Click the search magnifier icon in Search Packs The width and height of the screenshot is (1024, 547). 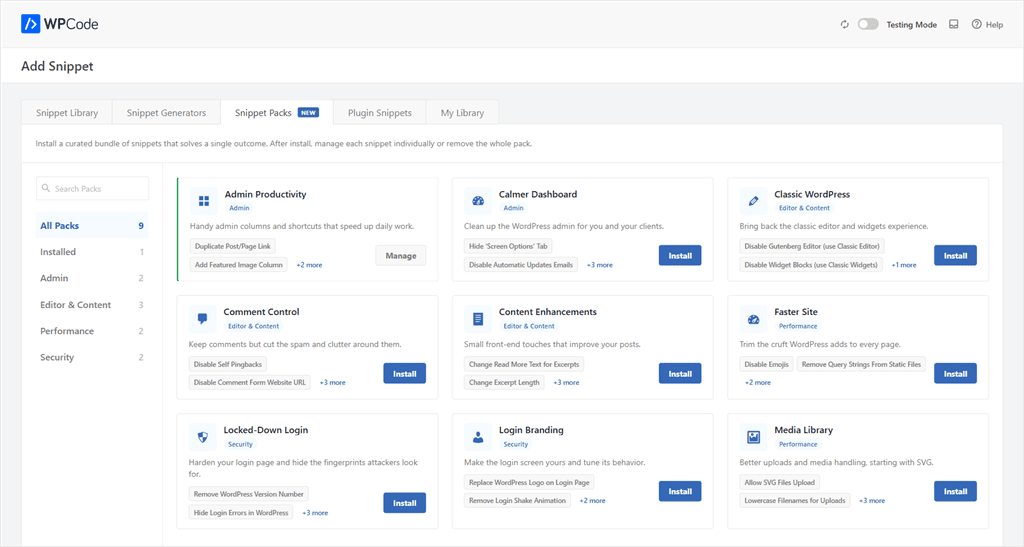point(46,188)
